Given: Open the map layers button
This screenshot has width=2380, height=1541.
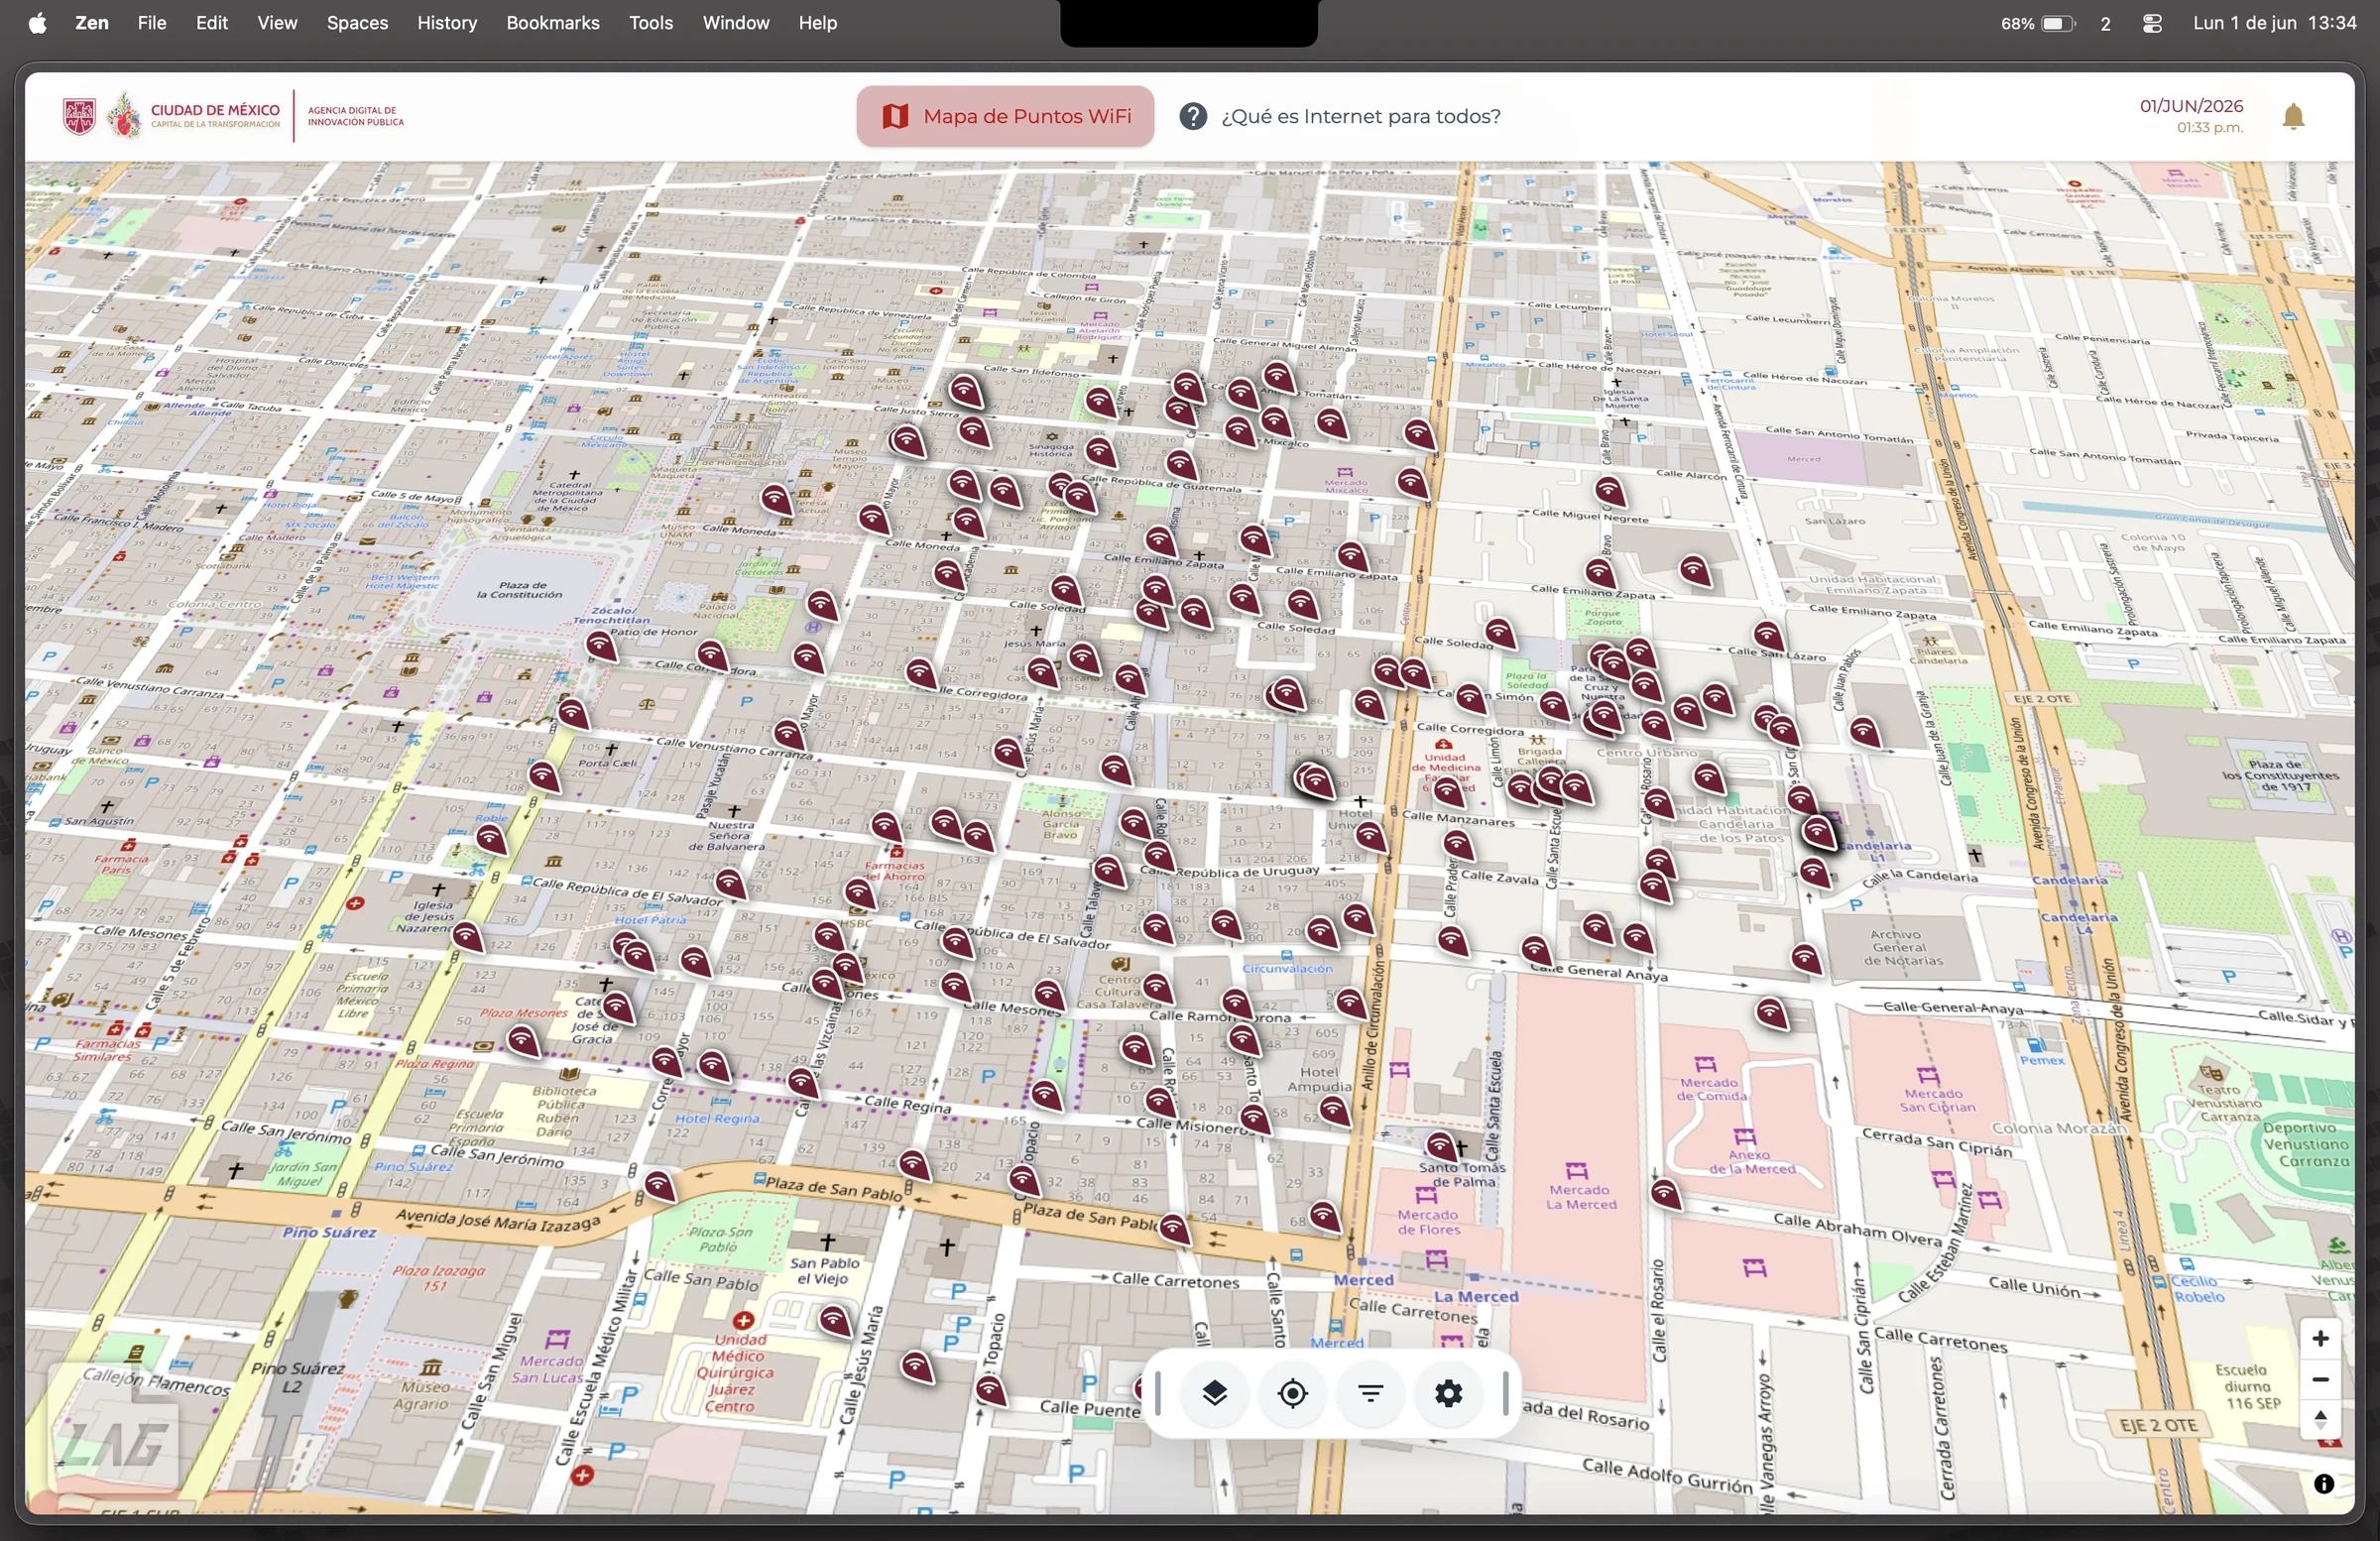Looking at the screenshot, I should click(1215, 1393).
